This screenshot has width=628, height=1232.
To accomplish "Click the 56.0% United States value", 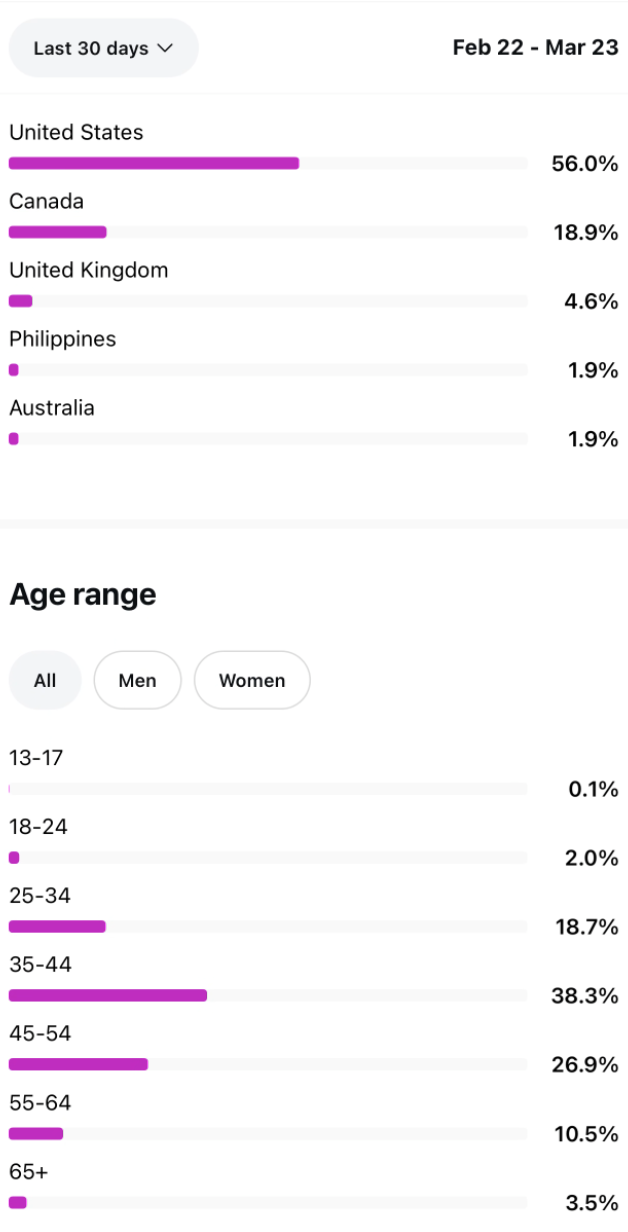I will [x=585, y=164].
